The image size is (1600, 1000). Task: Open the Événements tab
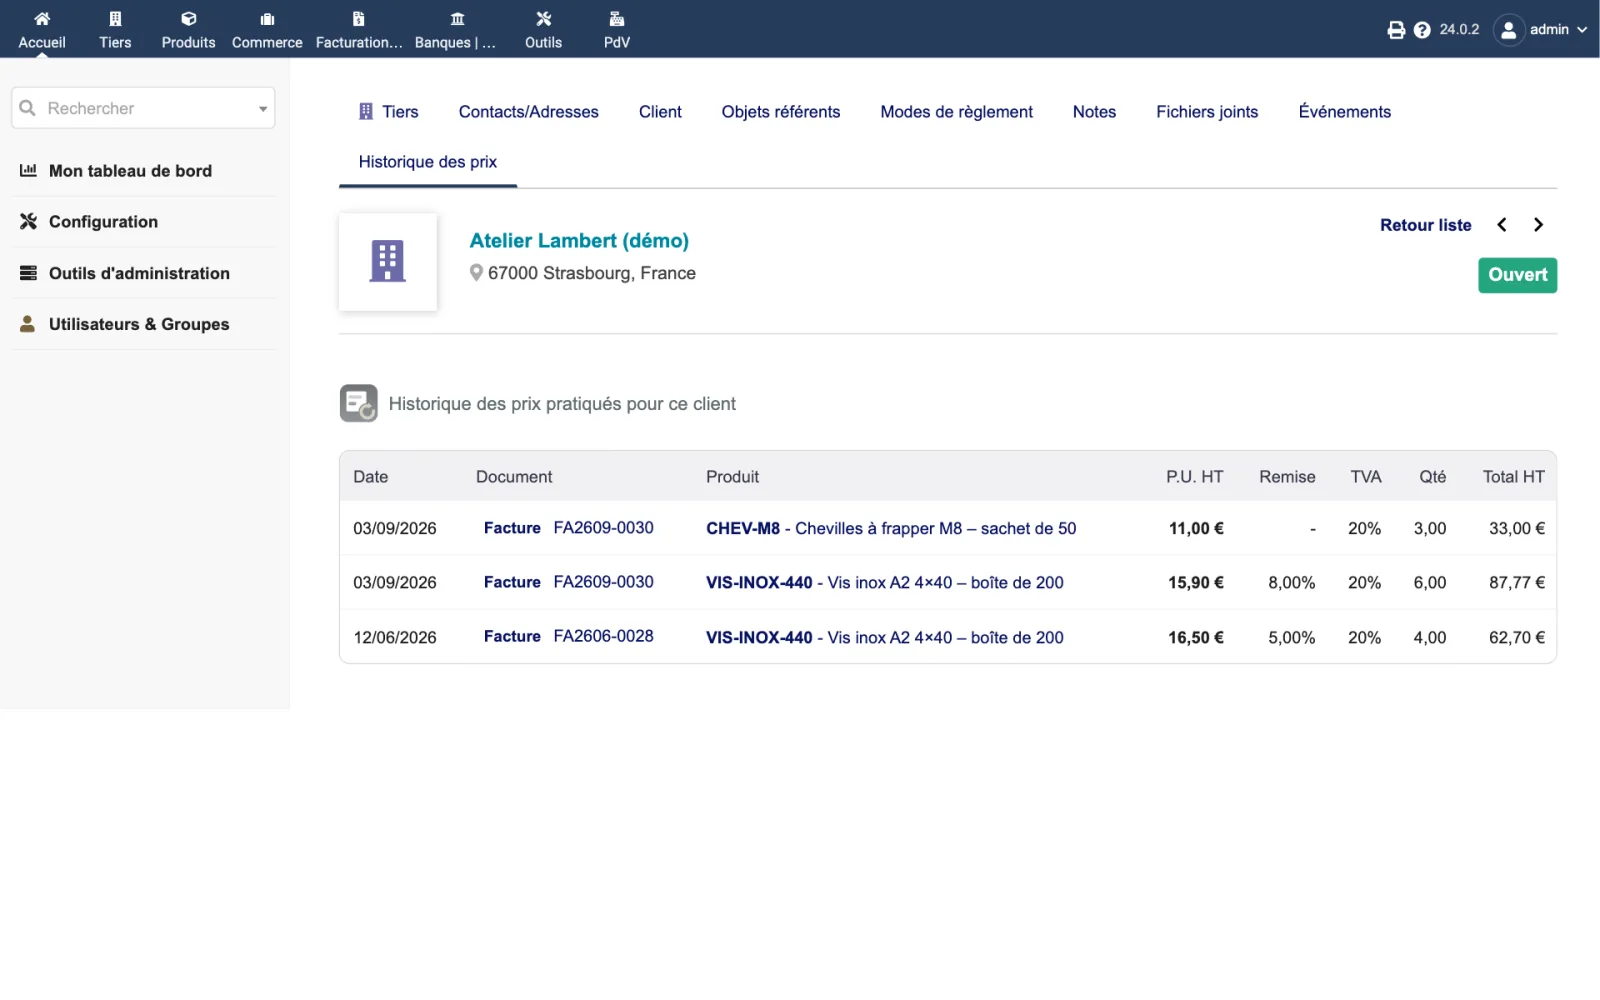(x=1344, y=112)
